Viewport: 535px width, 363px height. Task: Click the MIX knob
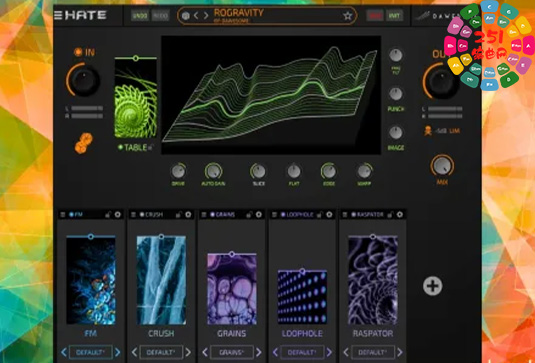point(442,165)
